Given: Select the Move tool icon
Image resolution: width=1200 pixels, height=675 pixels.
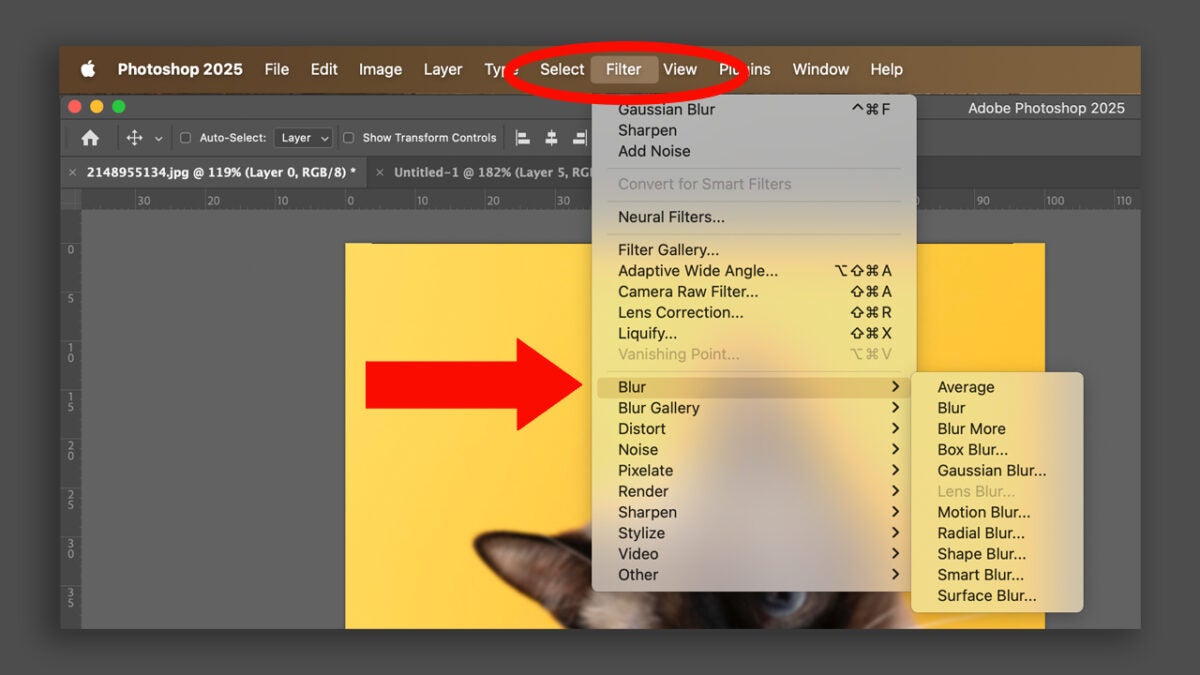Looking at the screenshot, I should pyautogui.click(x=134, y=138).
